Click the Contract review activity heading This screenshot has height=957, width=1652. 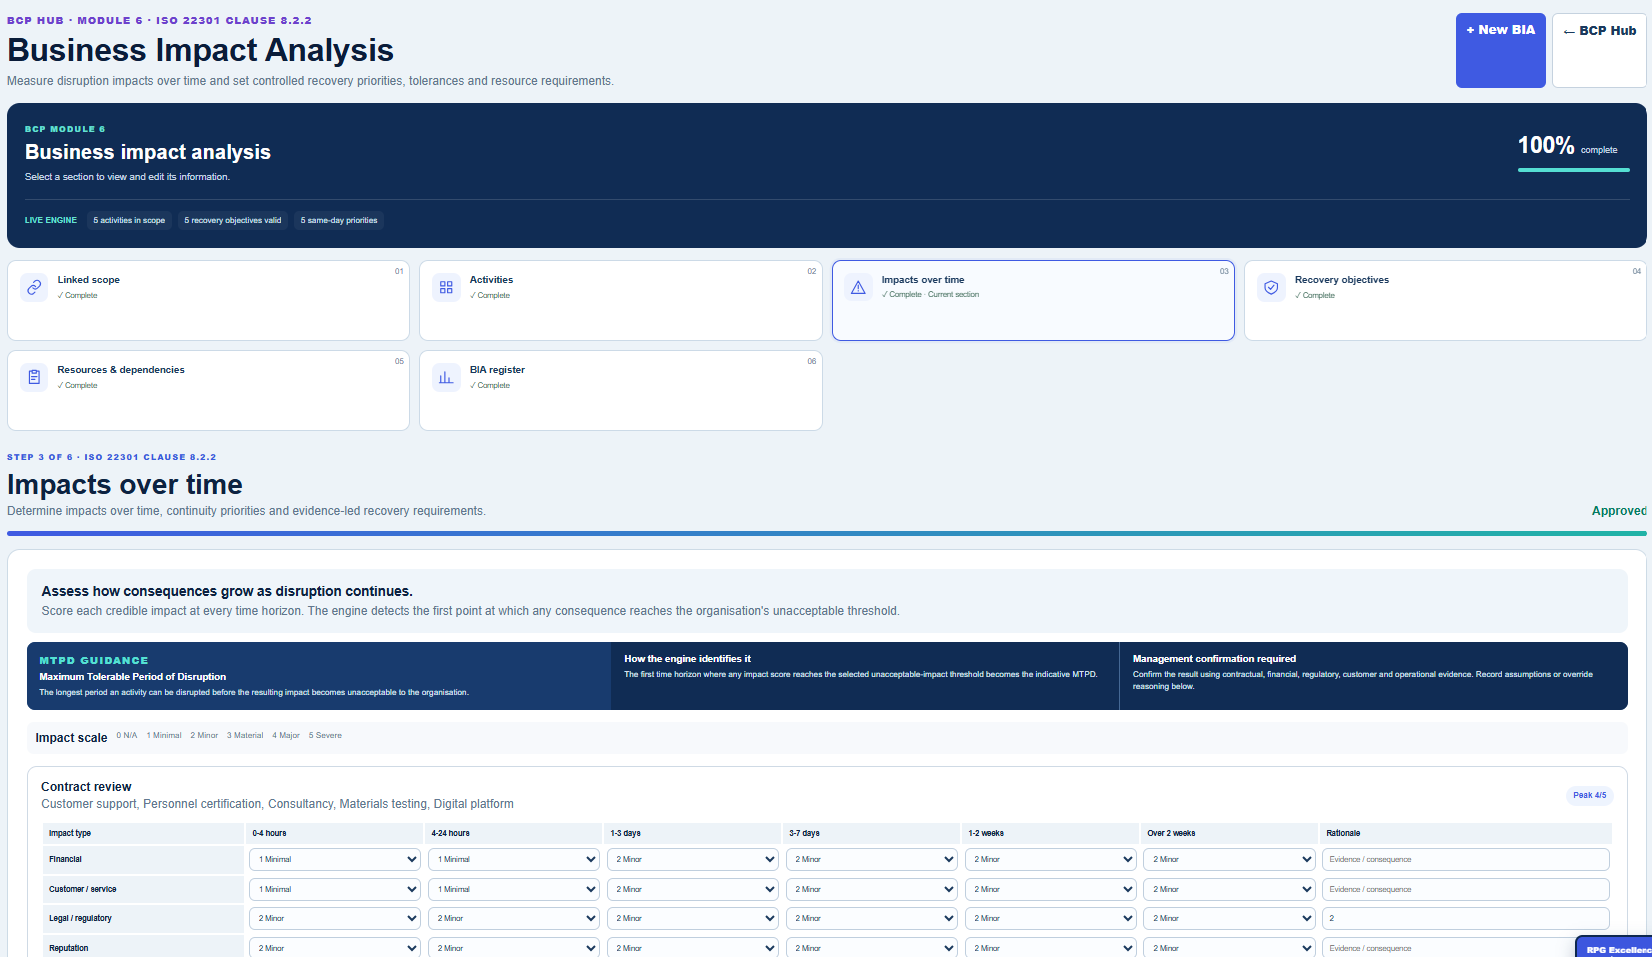tap(86, 787)
